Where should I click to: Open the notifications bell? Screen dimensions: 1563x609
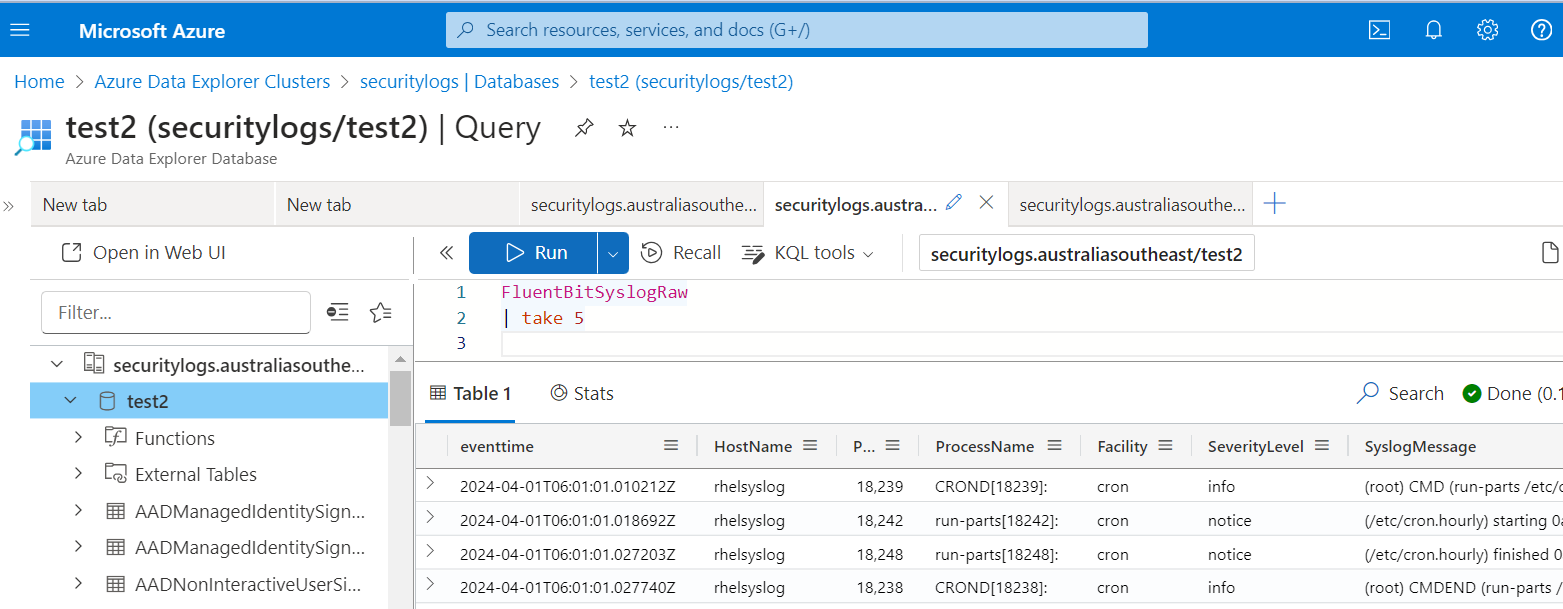coord(1433,30)
